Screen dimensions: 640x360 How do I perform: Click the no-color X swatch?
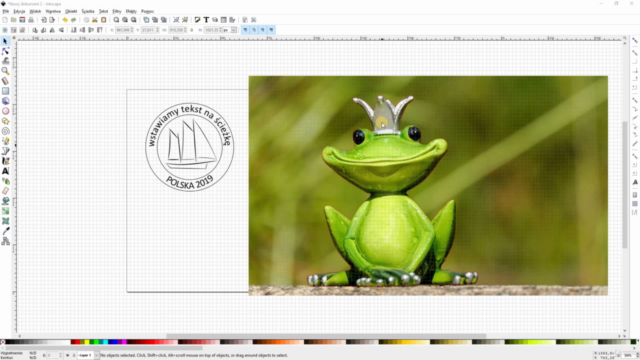[2, 342]
